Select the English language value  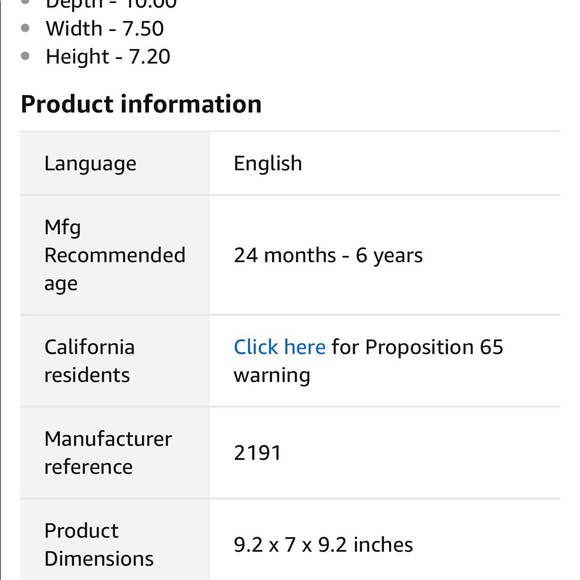(268, 163)
